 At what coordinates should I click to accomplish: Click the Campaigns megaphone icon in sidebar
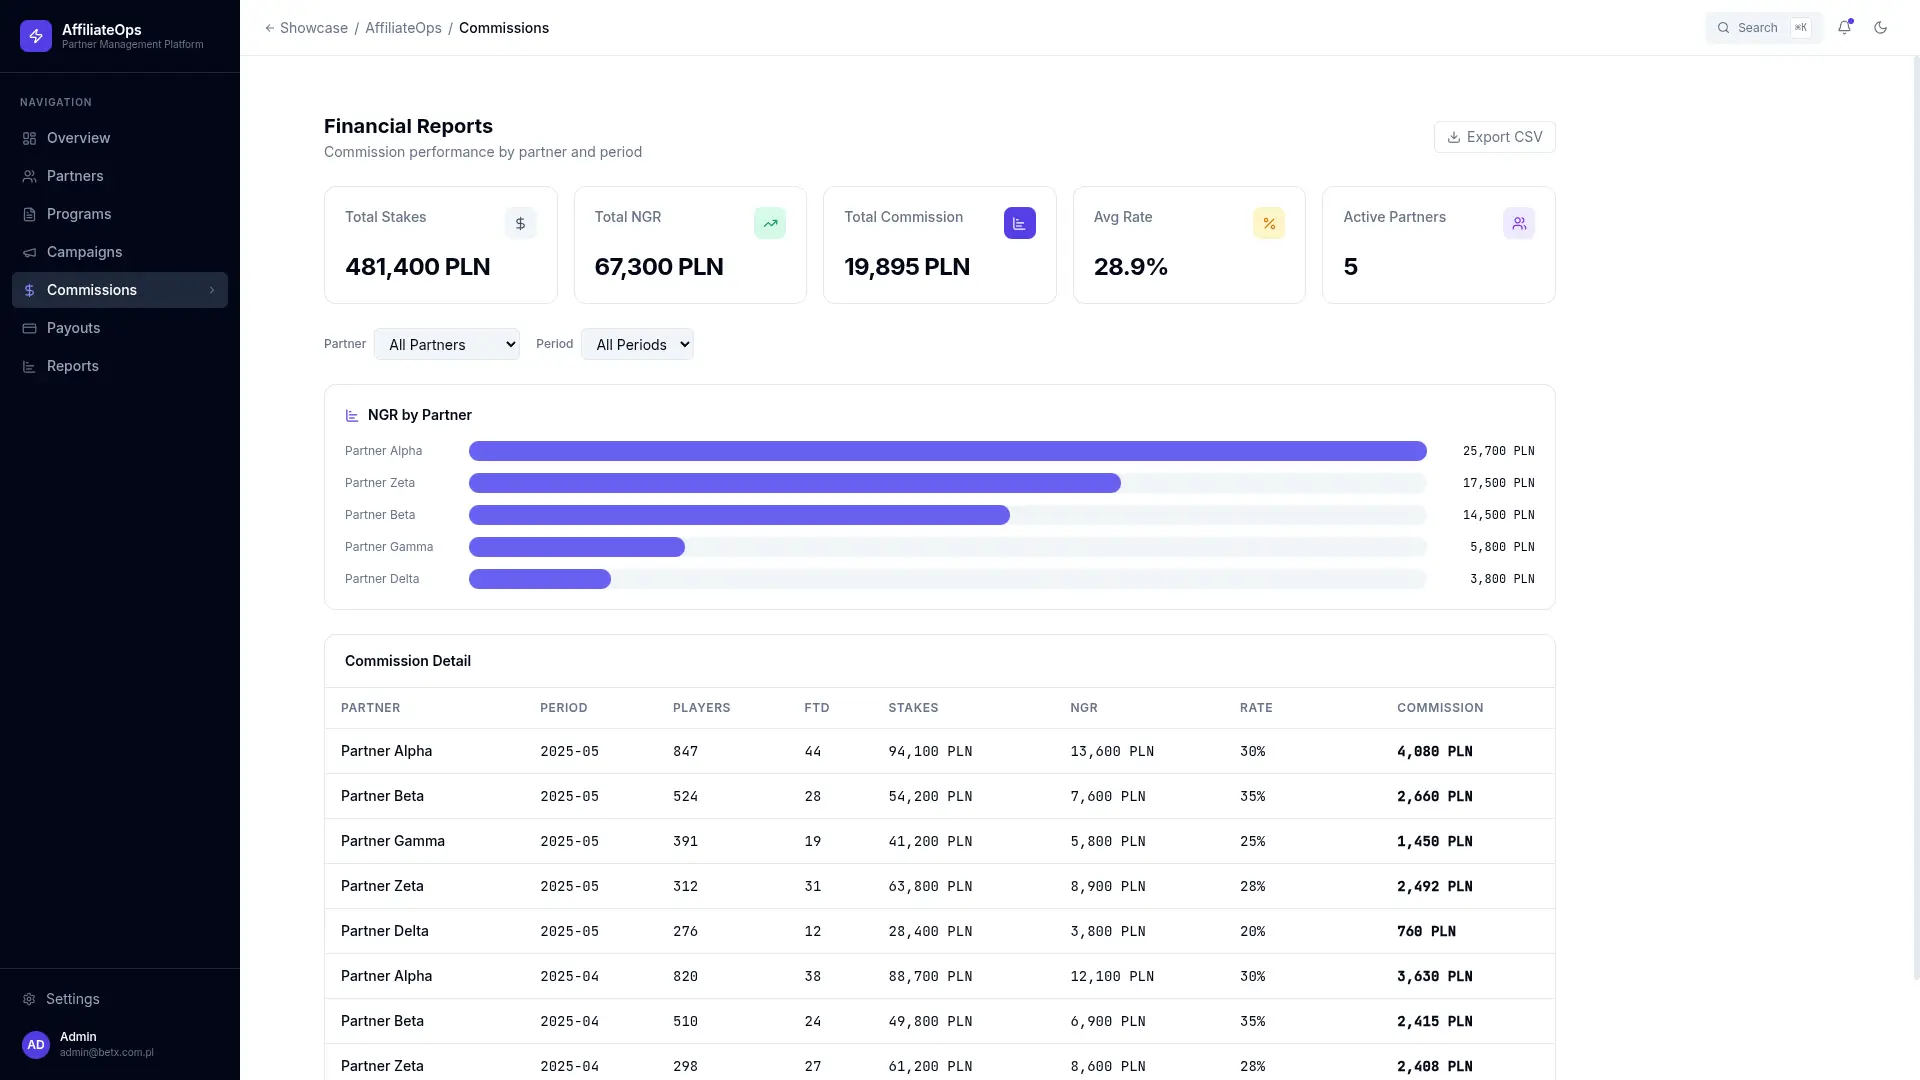[29, 252]
